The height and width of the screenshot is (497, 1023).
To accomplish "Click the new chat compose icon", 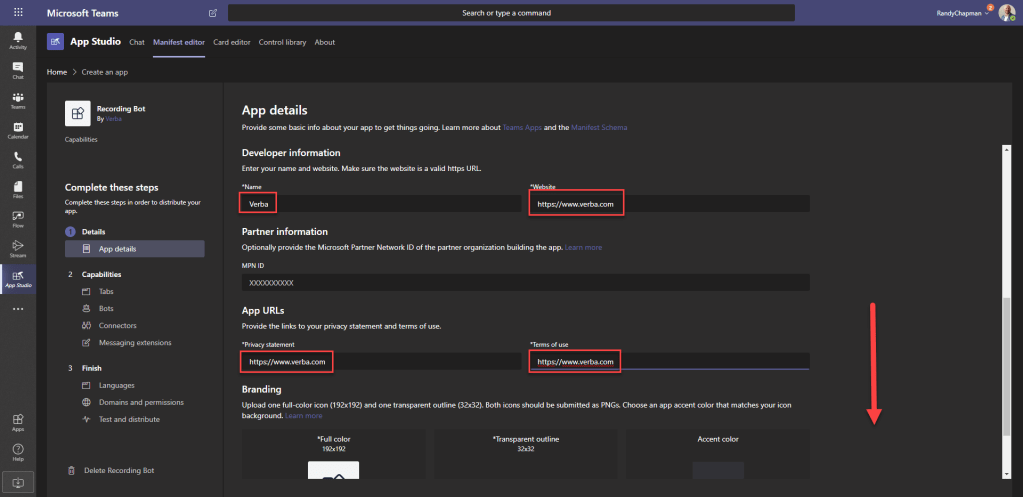I will click(212, 13).
